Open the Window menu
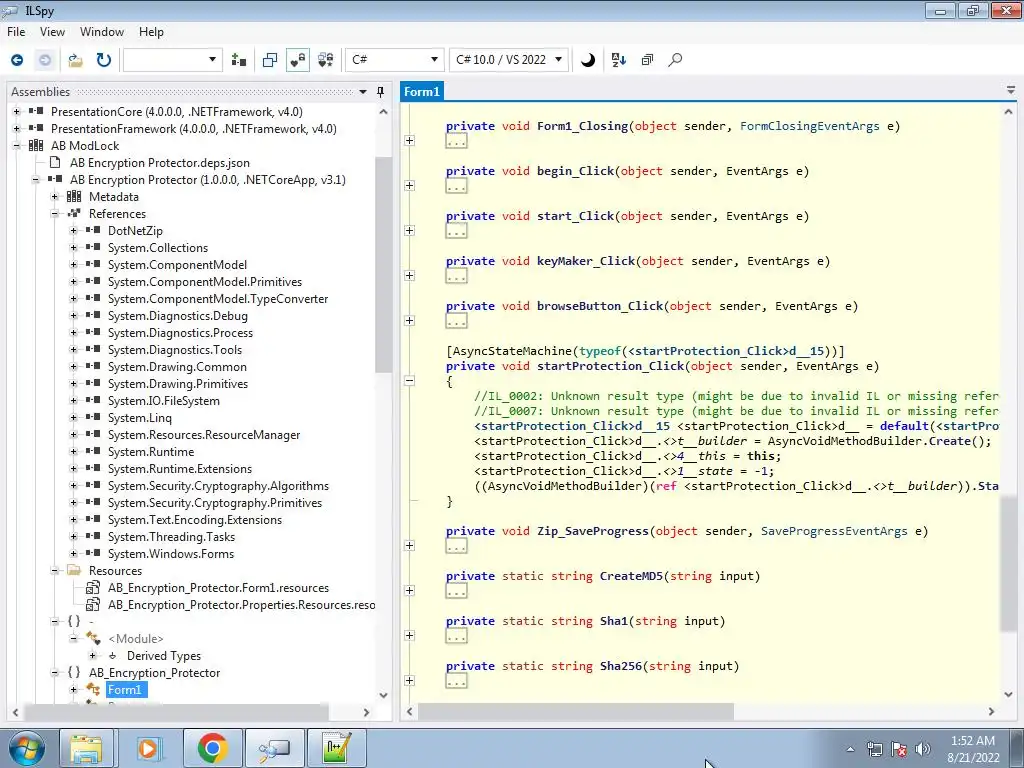The image size is (1024, 768). pos(101,32)
